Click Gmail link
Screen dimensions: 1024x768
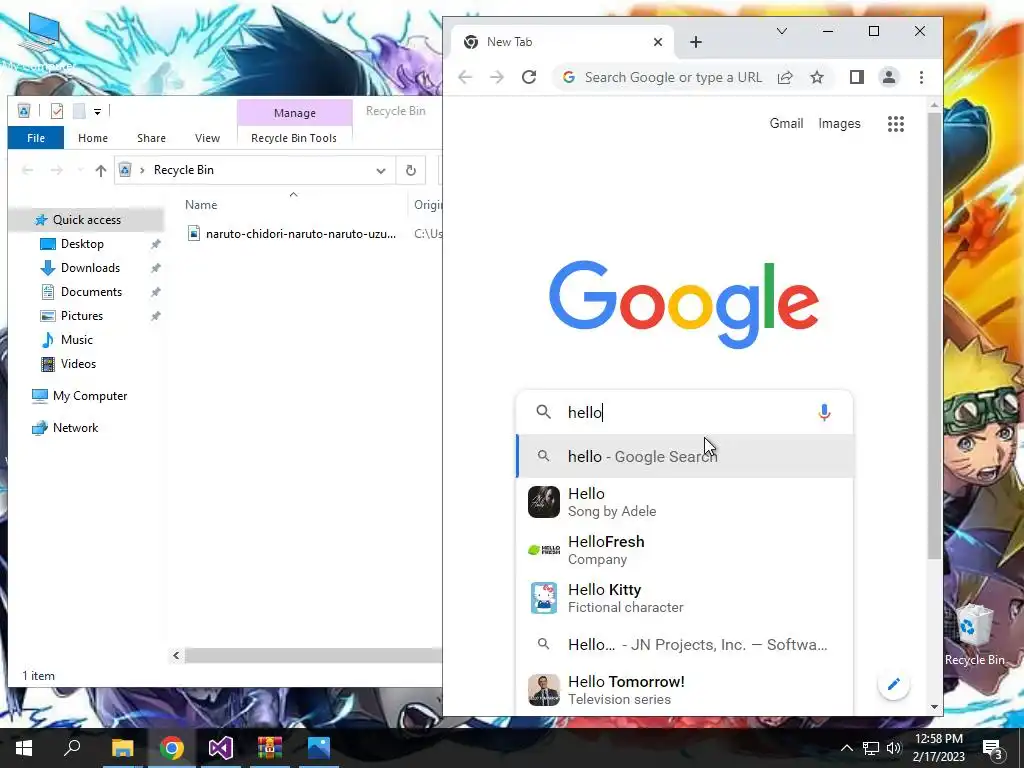click(786, 123)
